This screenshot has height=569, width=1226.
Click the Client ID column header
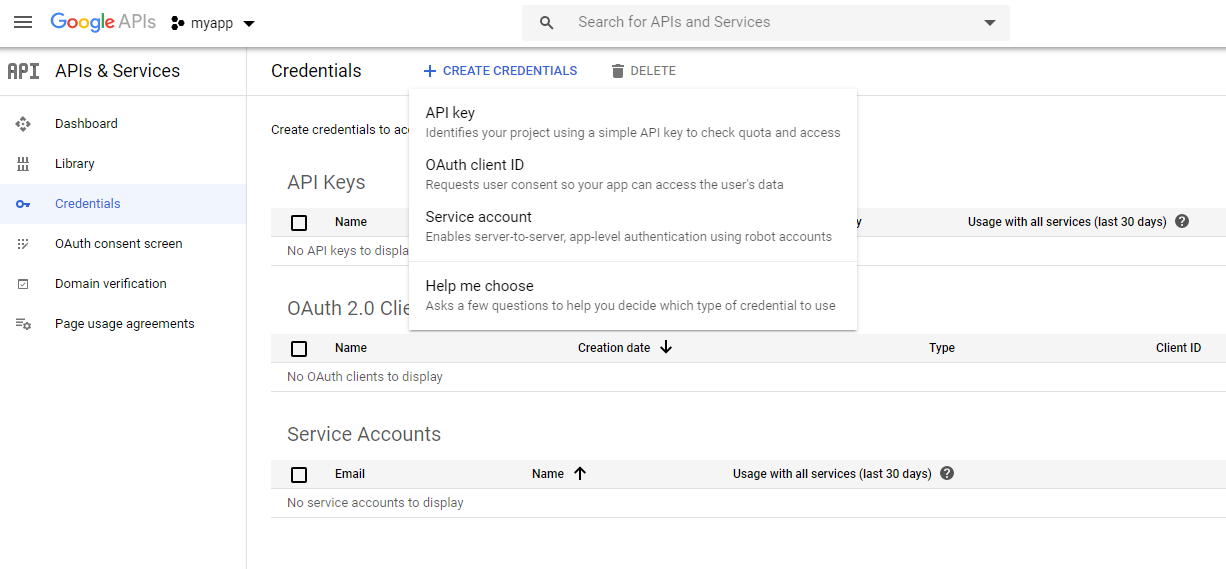pyautogui.click(x=1178, y=348)
